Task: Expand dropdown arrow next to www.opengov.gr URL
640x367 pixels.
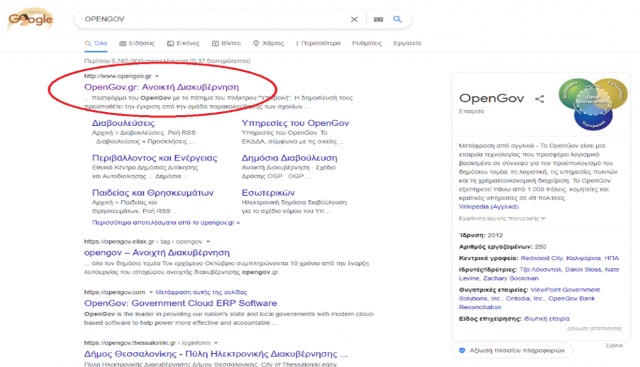Action: (x=157, y=76)
